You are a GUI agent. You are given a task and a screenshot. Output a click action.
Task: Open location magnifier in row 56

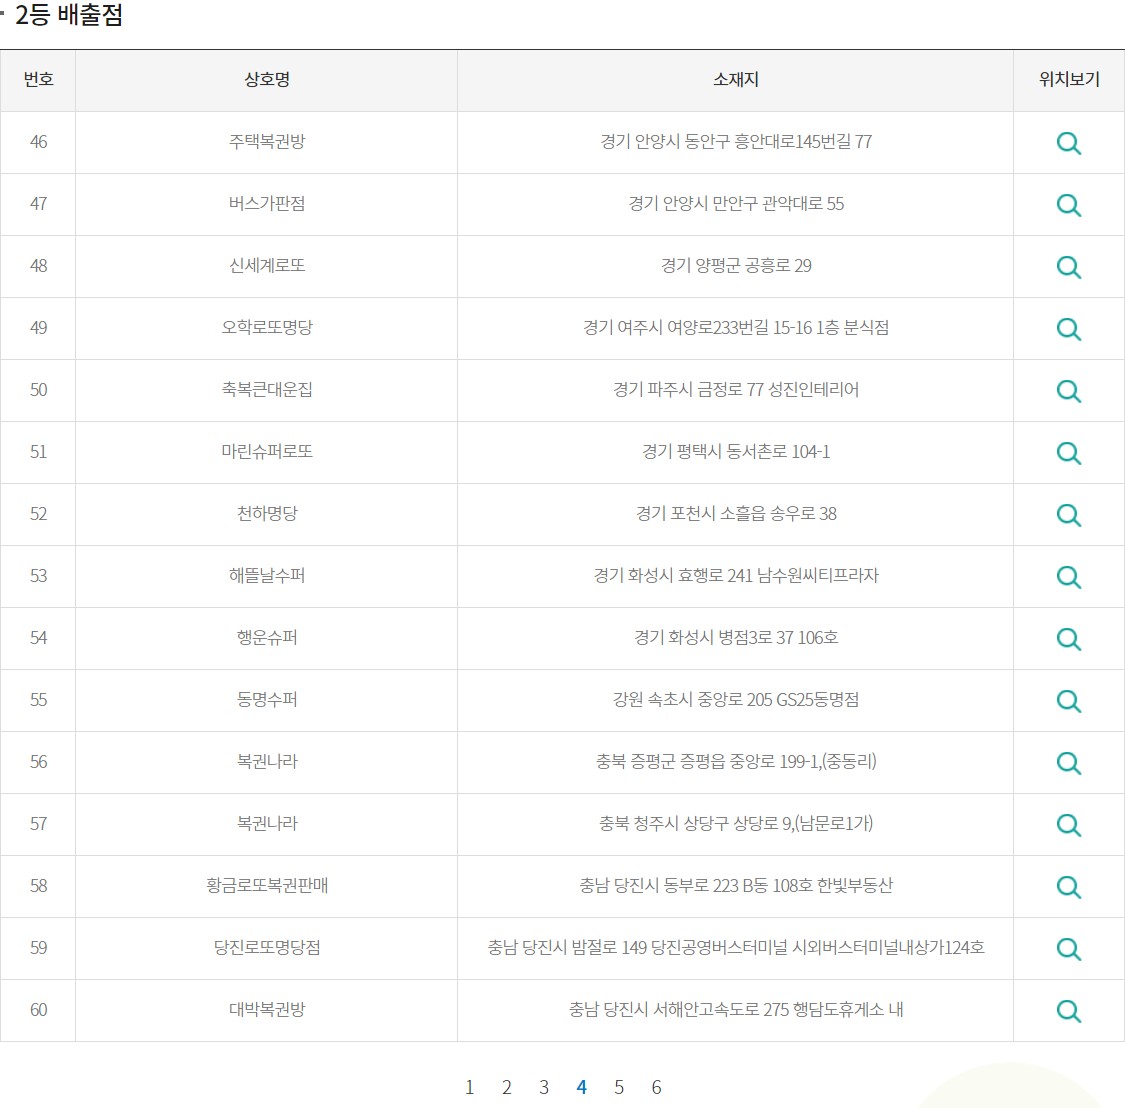click(1068, 763)
